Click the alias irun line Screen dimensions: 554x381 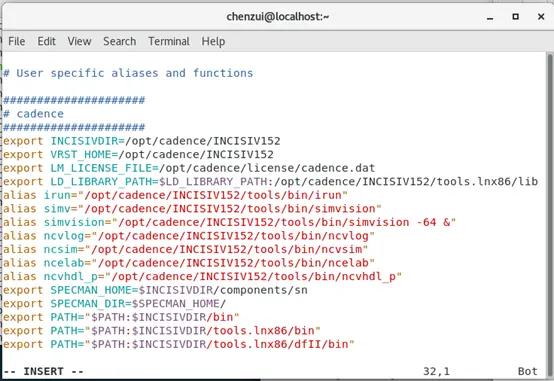(x=176, y=195)
